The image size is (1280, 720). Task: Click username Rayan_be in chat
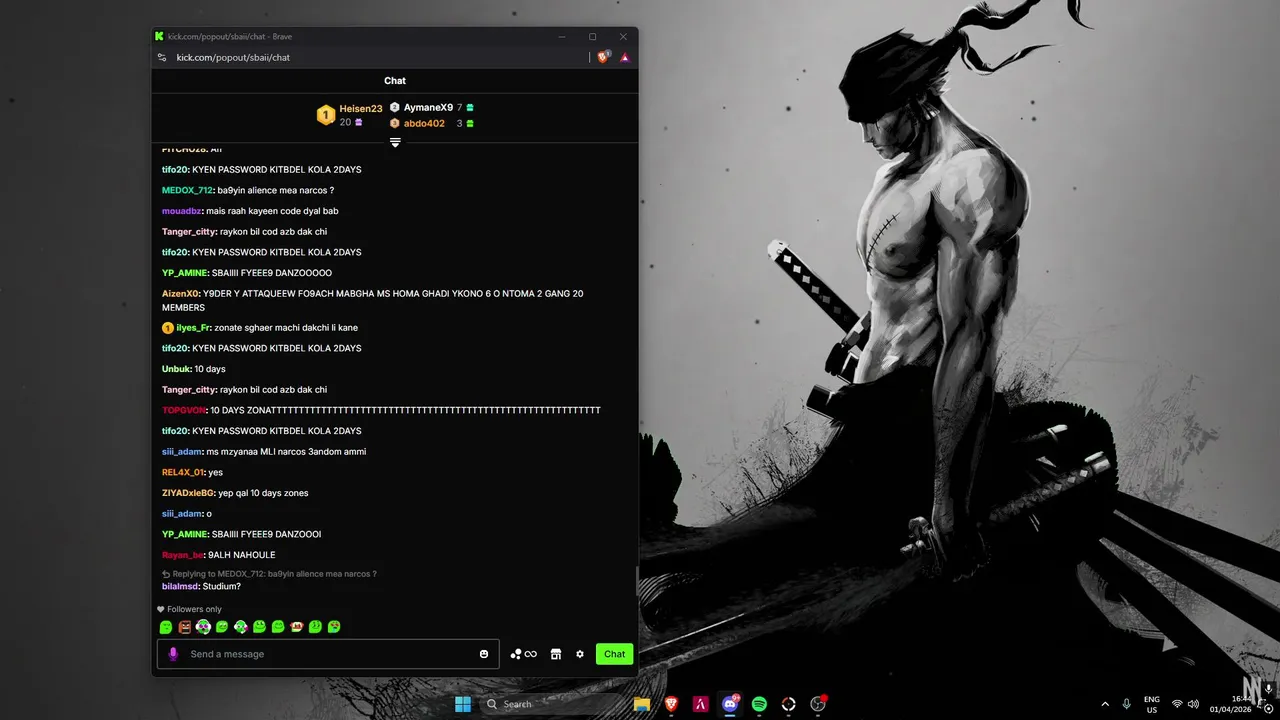(183, 555)
